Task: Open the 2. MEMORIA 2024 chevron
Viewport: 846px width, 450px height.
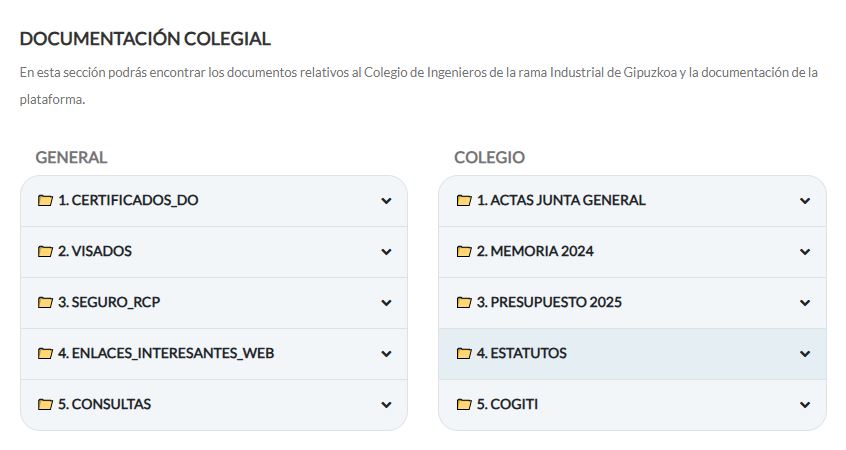Action: [805, 252]
